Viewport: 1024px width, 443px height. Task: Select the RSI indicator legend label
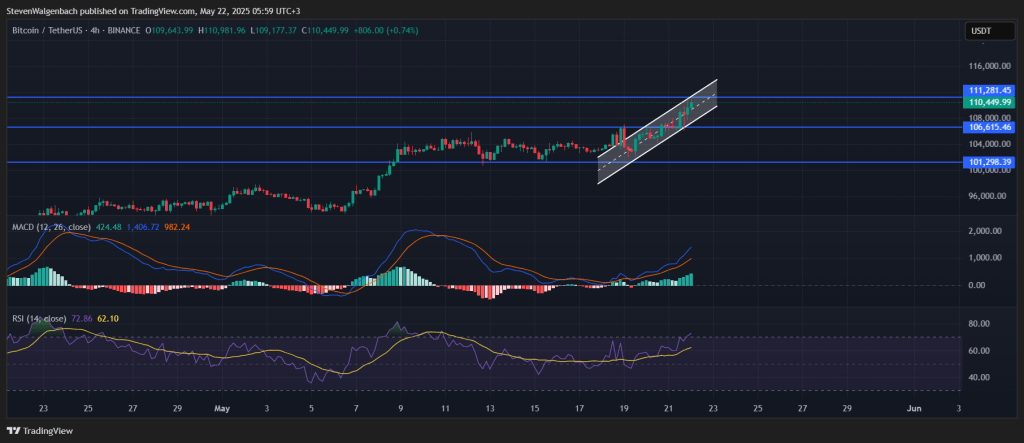18,317
